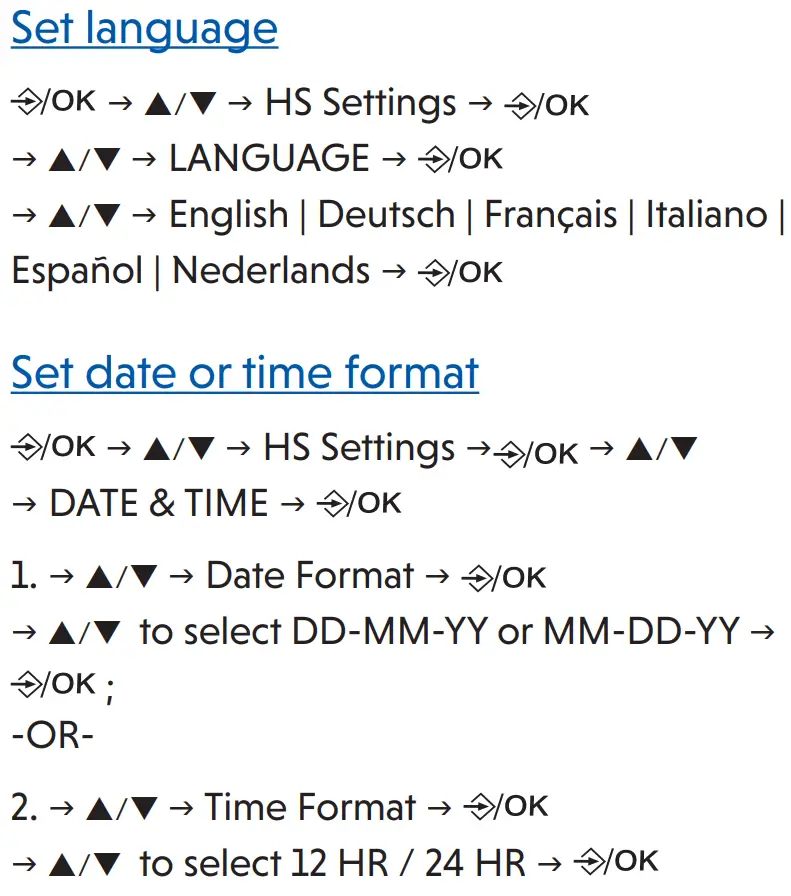Click the OK icon before the semicolon
The height and width of the screenshot is (896, 791).
[x=54, y=686]
